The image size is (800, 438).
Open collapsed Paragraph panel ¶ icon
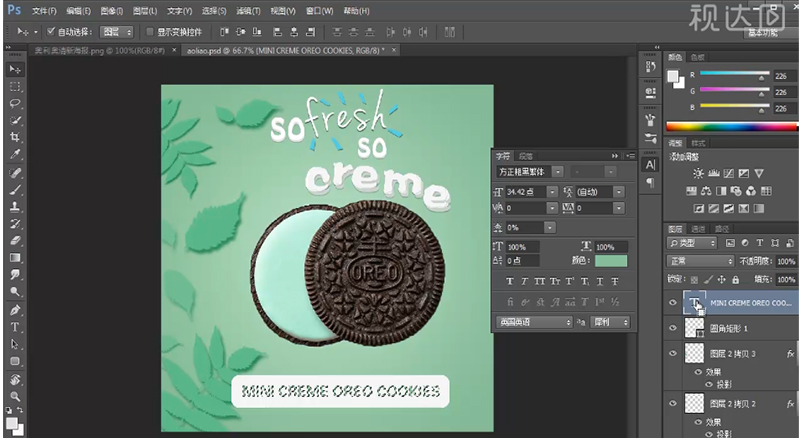tap(650, 182)
